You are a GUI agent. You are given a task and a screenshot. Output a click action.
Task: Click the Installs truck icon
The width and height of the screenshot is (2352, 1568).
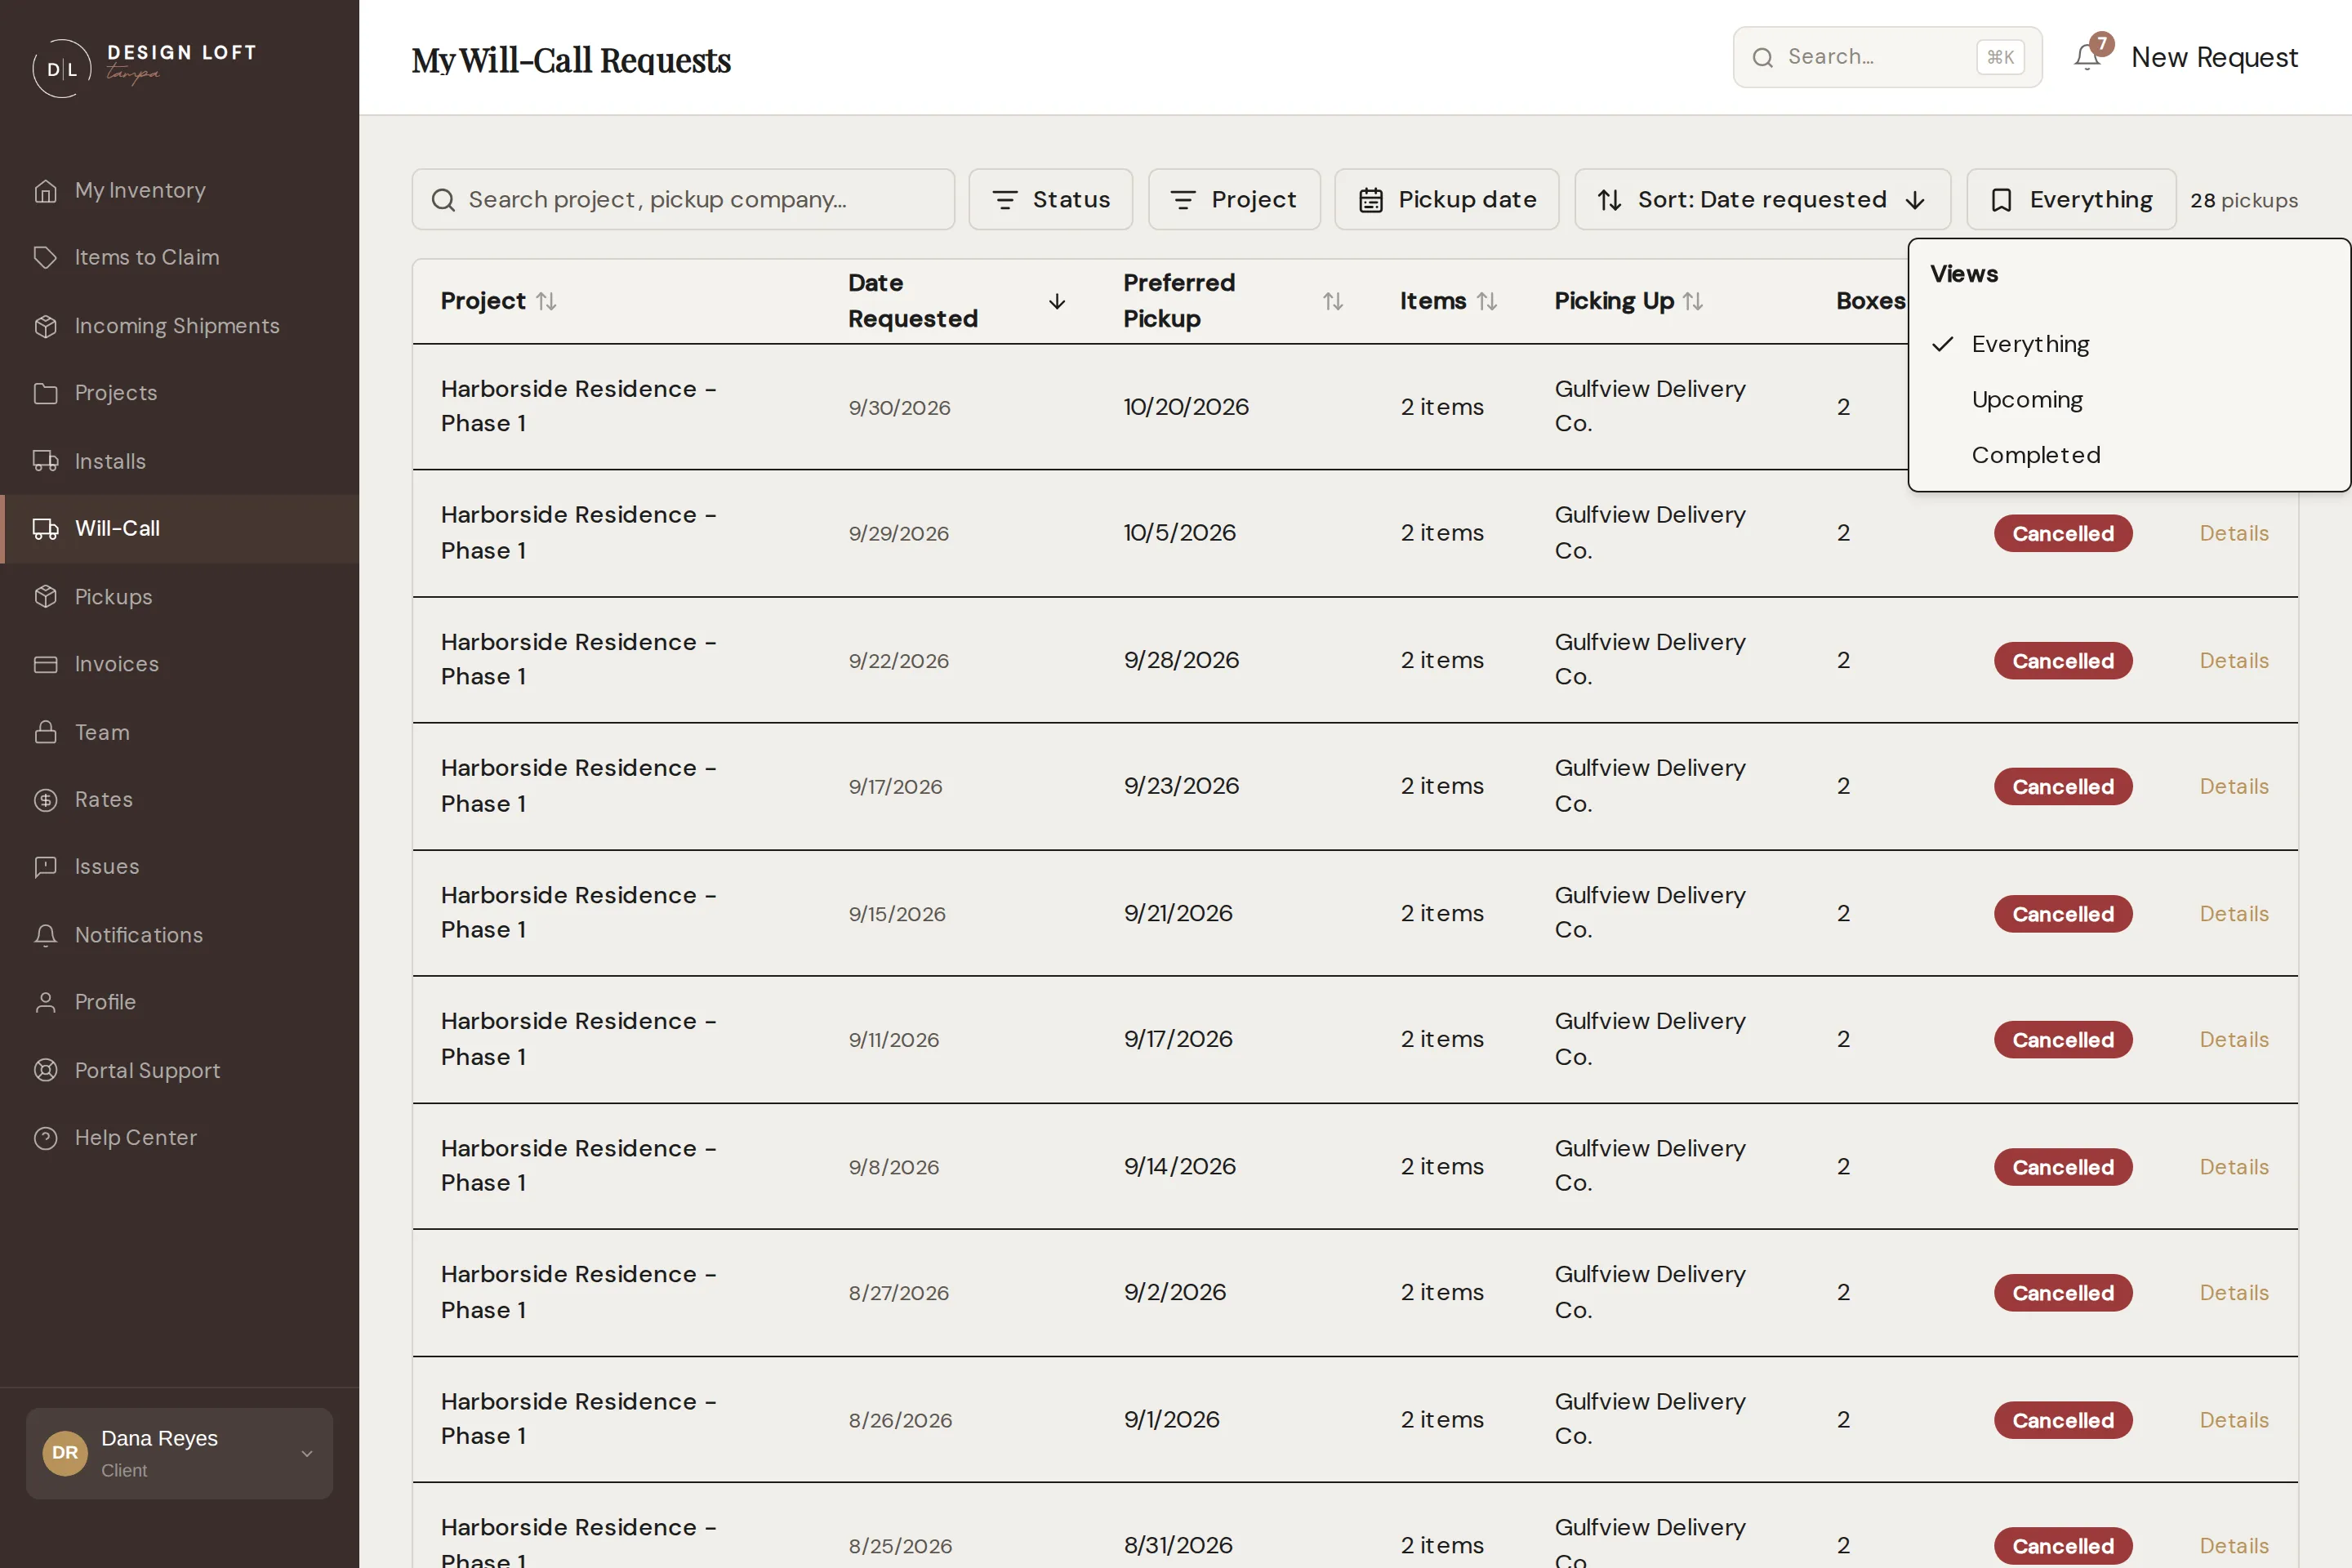45,461
